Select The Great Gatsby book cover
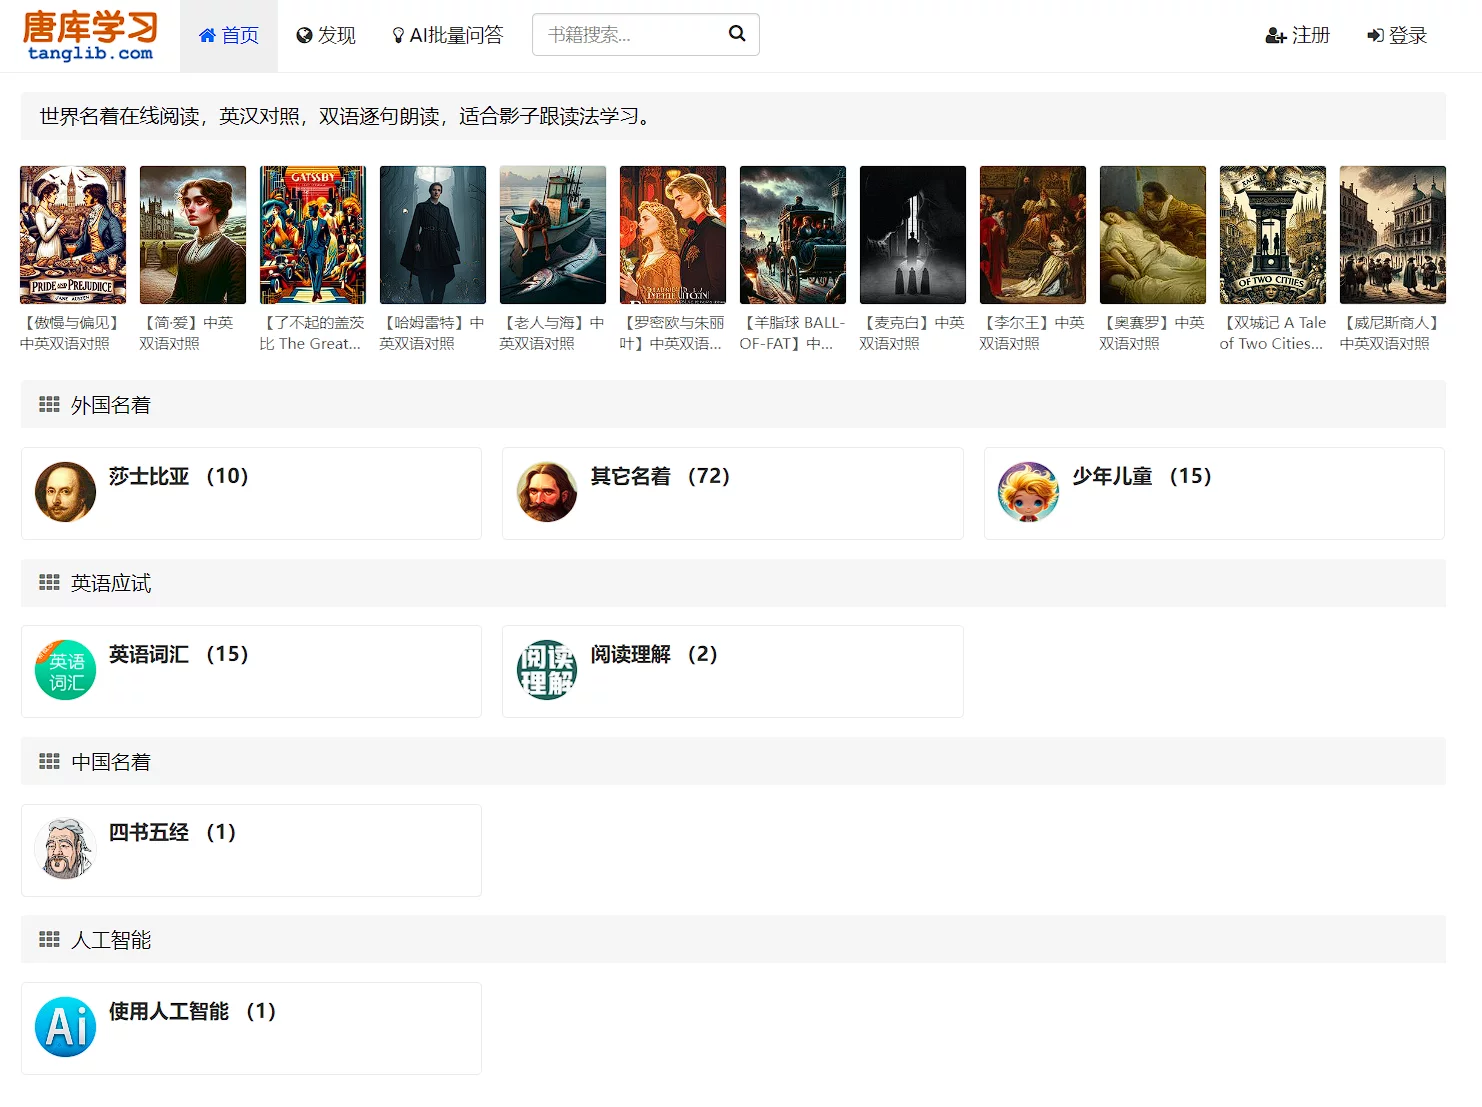 point(313,235)
